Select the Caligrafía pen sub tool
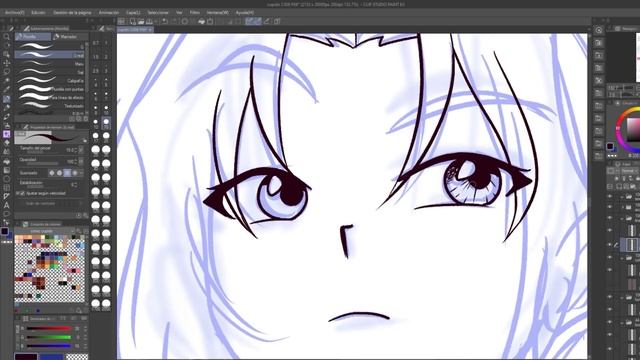The height and width of the screenshot is (360, 640). click(x=50, y=80)
